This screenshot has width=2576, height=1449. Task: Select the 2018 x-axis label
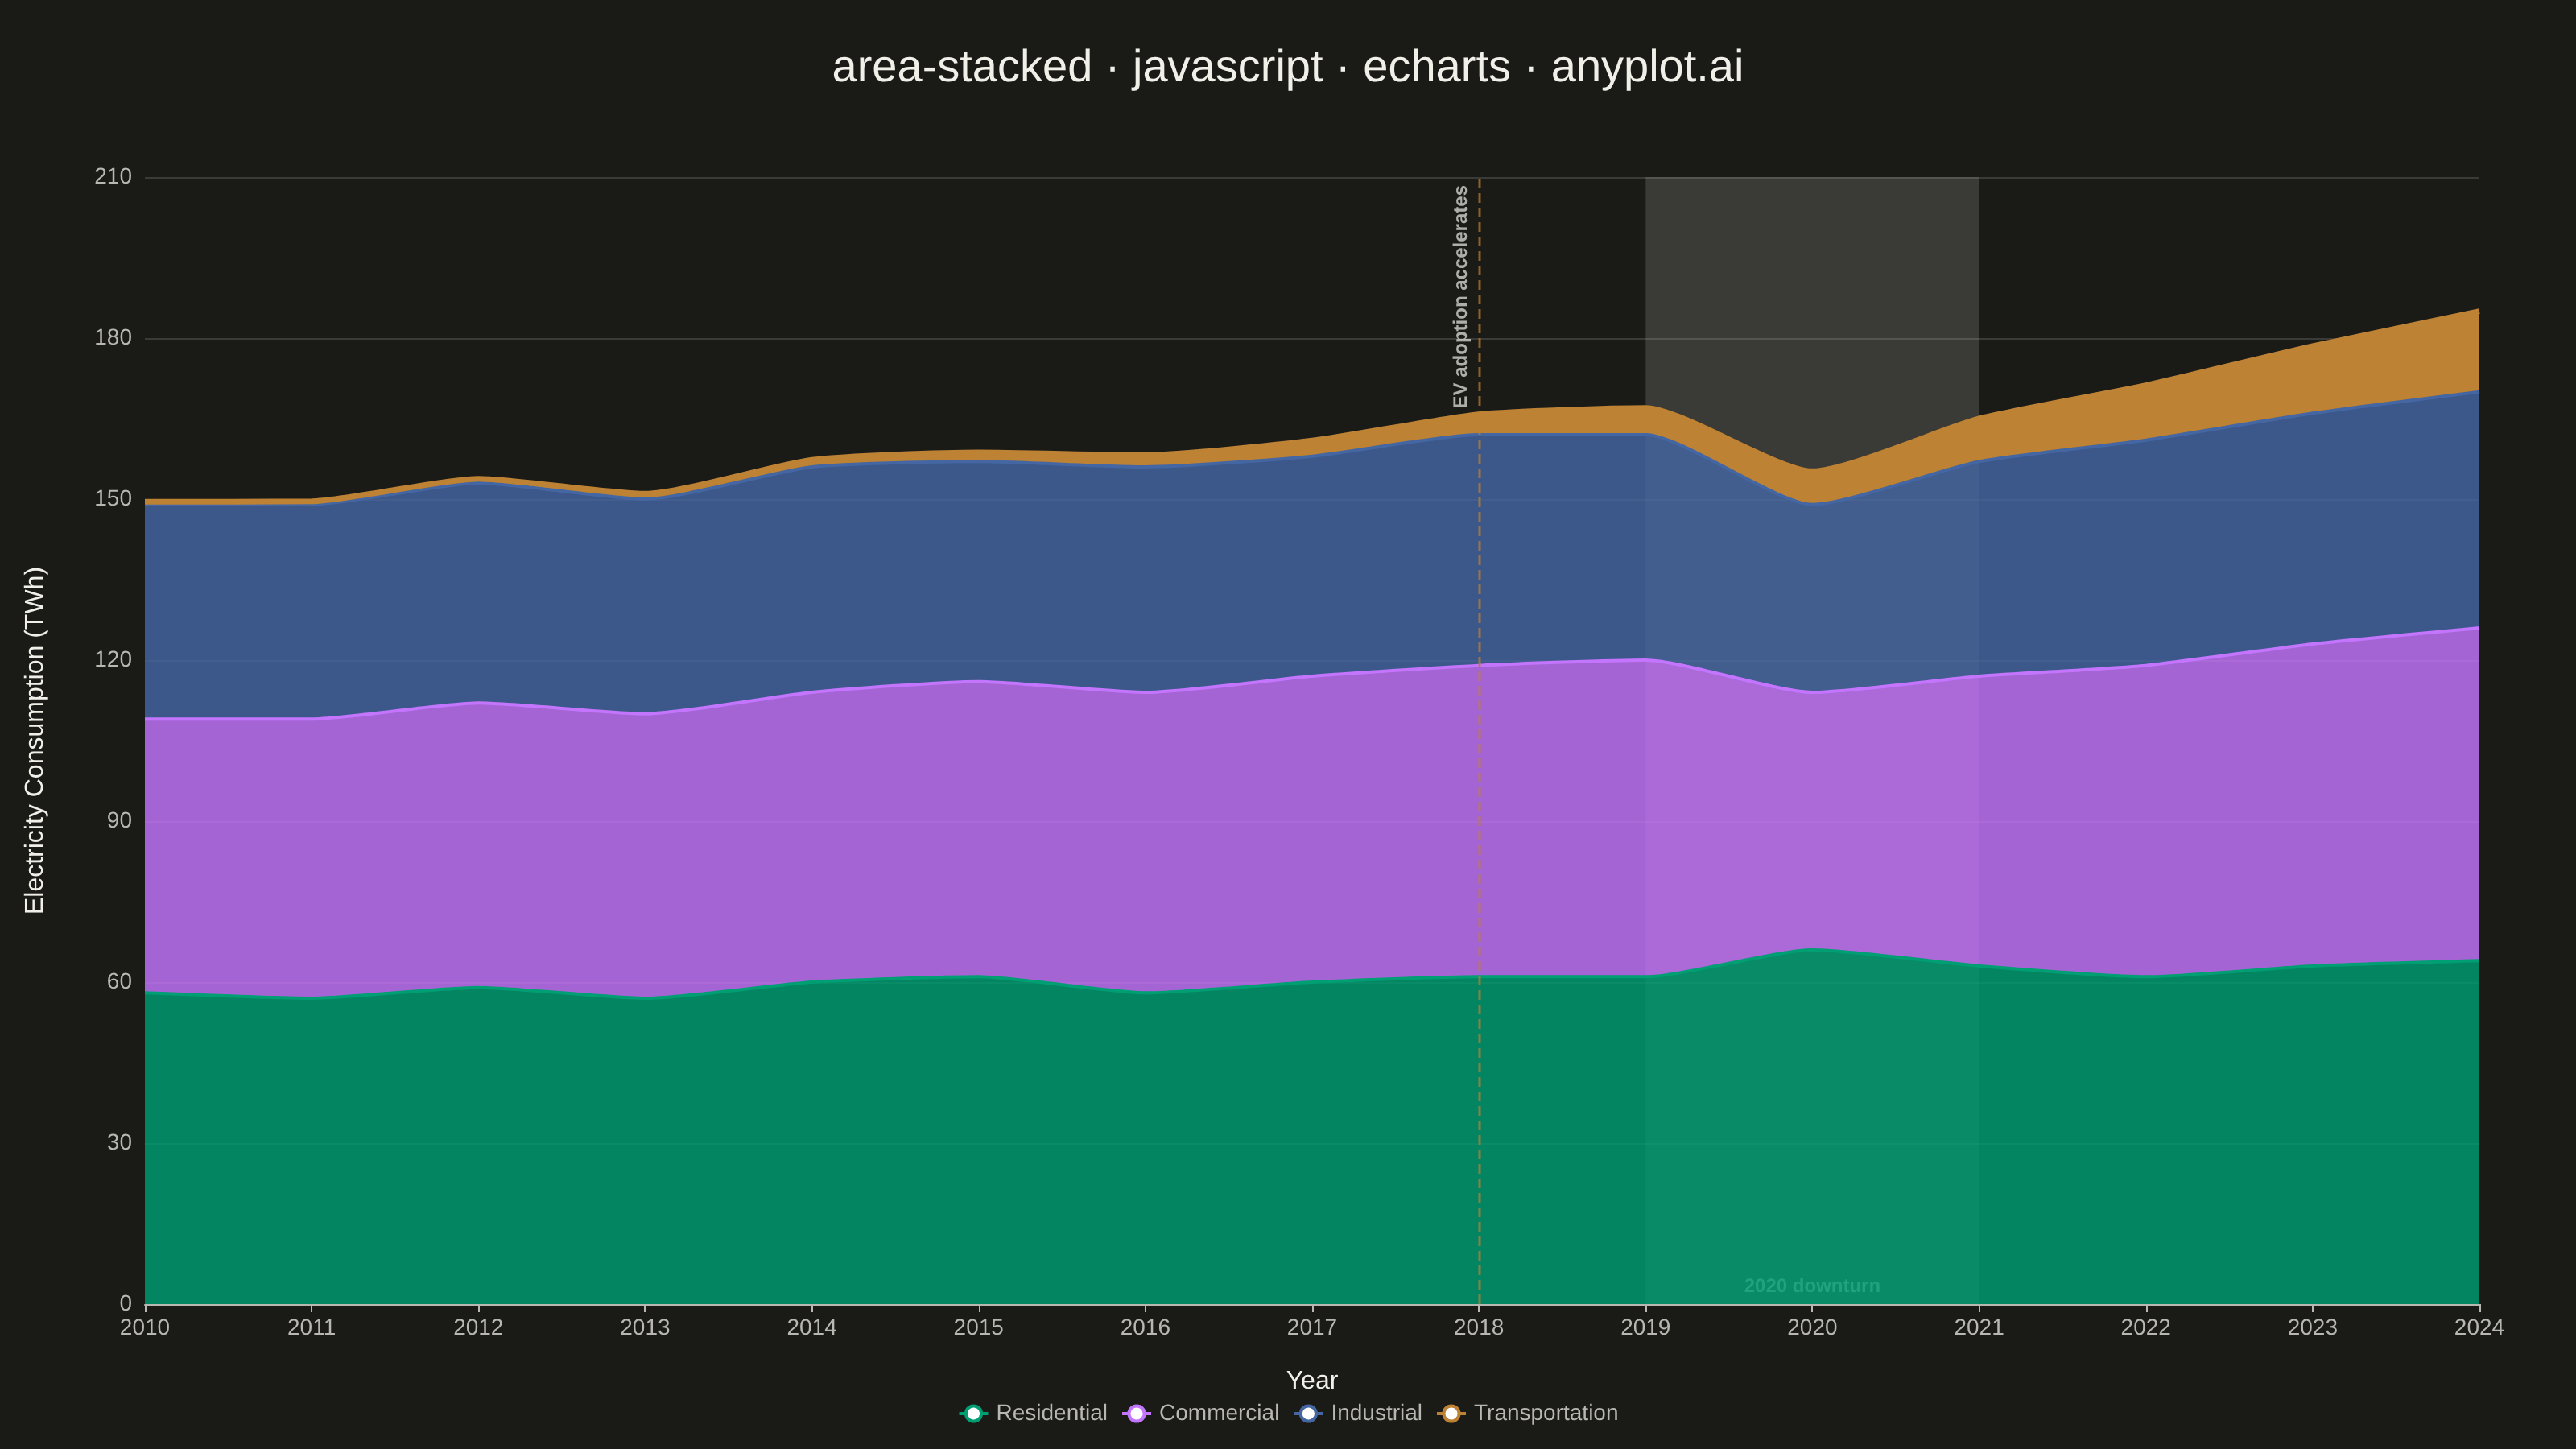click(1479, 1328)
